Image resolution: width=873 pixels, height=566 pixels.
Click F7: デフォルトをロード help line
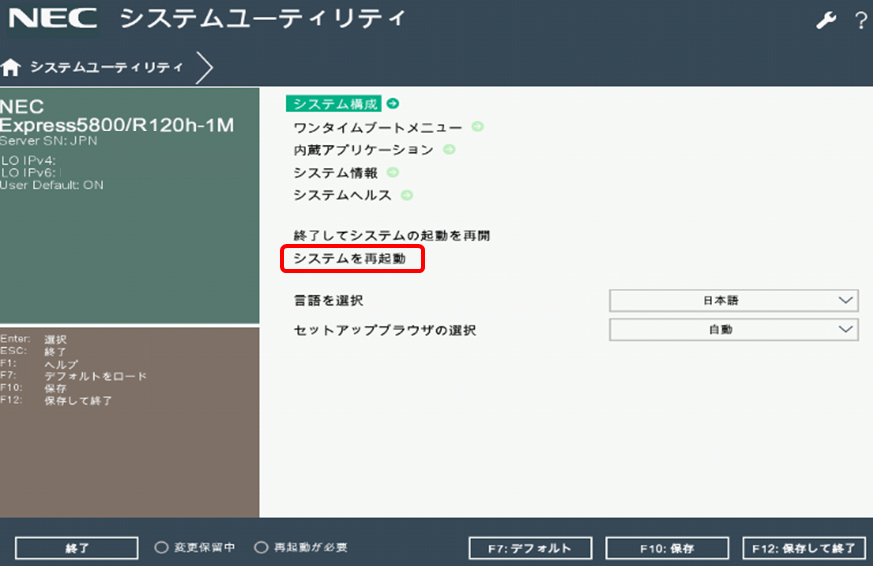point(73,376)
